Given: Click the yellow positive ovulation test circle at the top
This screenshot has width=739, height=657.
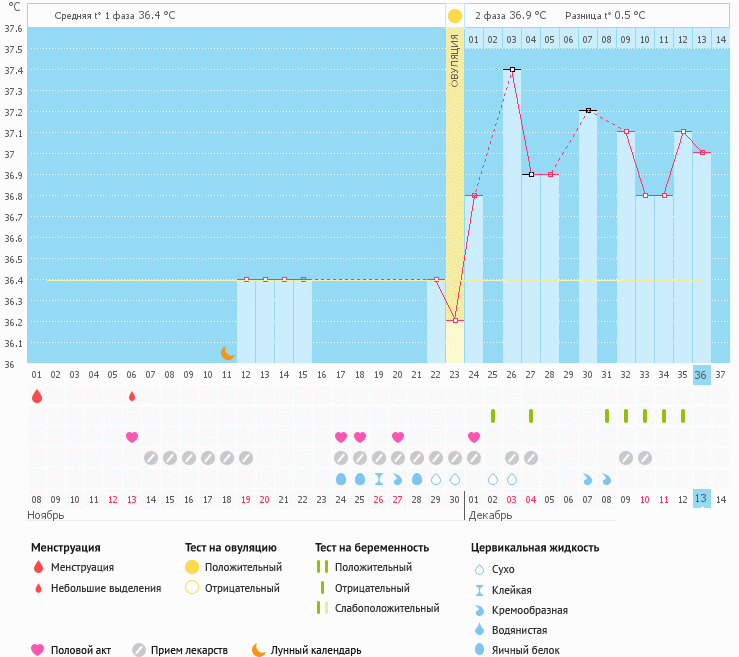Looking at the screenshot, I should tap(455, 16).
